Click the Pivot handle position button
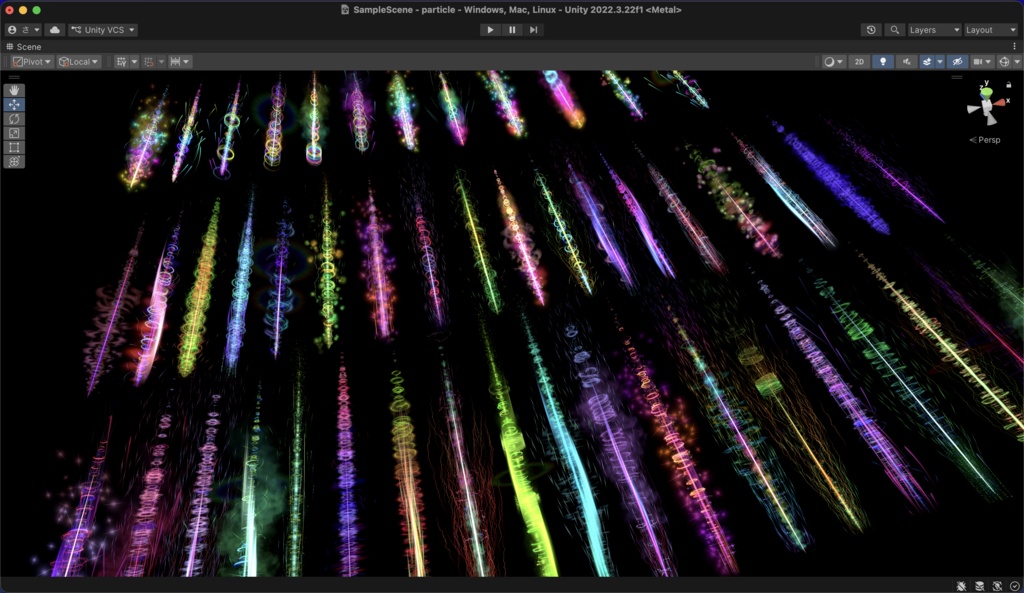Image resolution: width=1024 pixels, height=593 pixels. click(30, 61)
